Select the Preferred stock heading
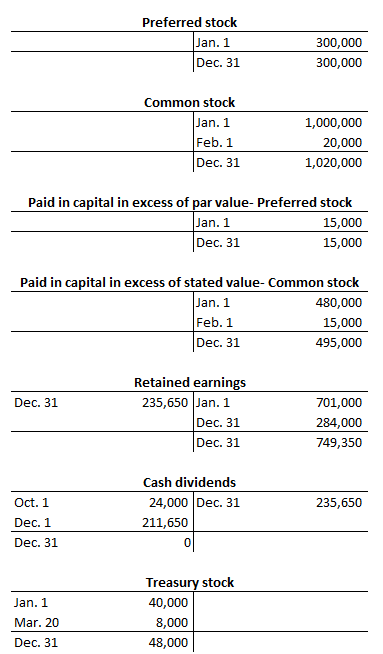The height and width of the screenshot is (654, 383). point(189,22)
